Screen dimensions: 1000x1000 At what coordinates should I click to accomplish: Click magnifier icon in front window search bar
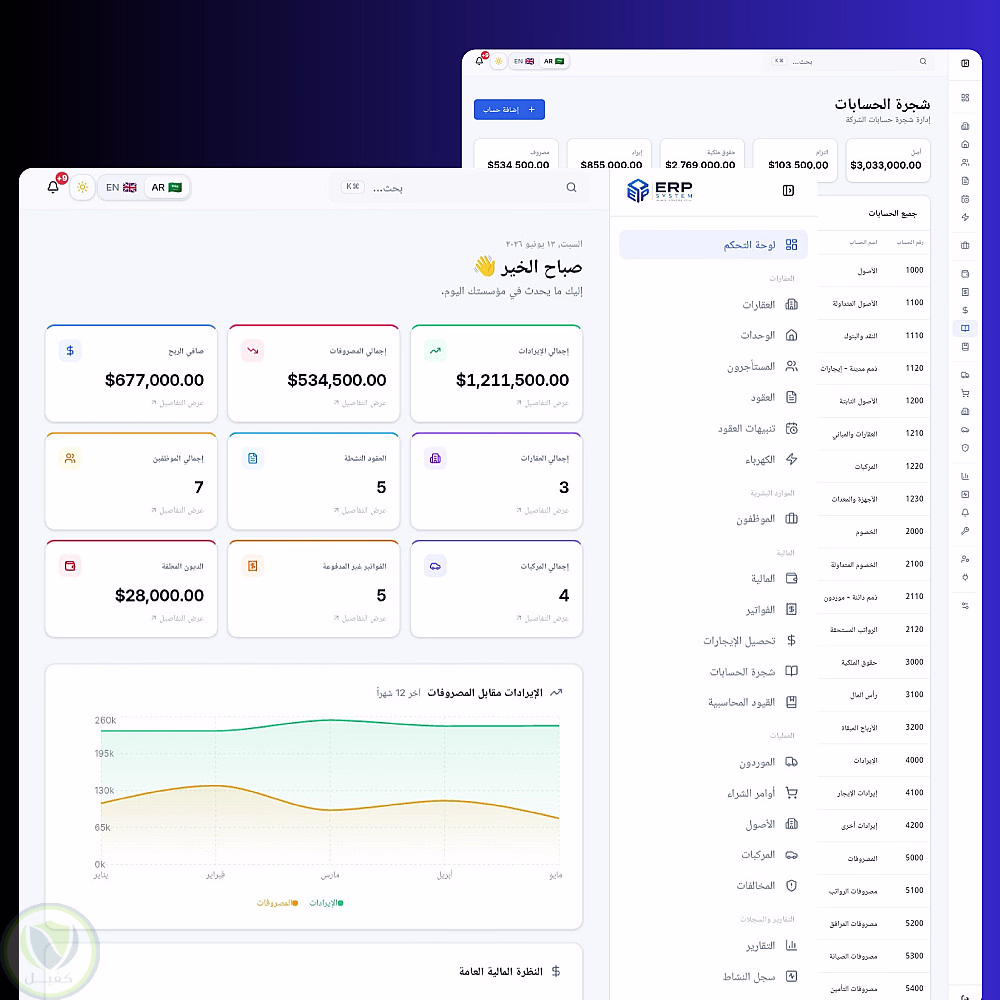point(571,188)
